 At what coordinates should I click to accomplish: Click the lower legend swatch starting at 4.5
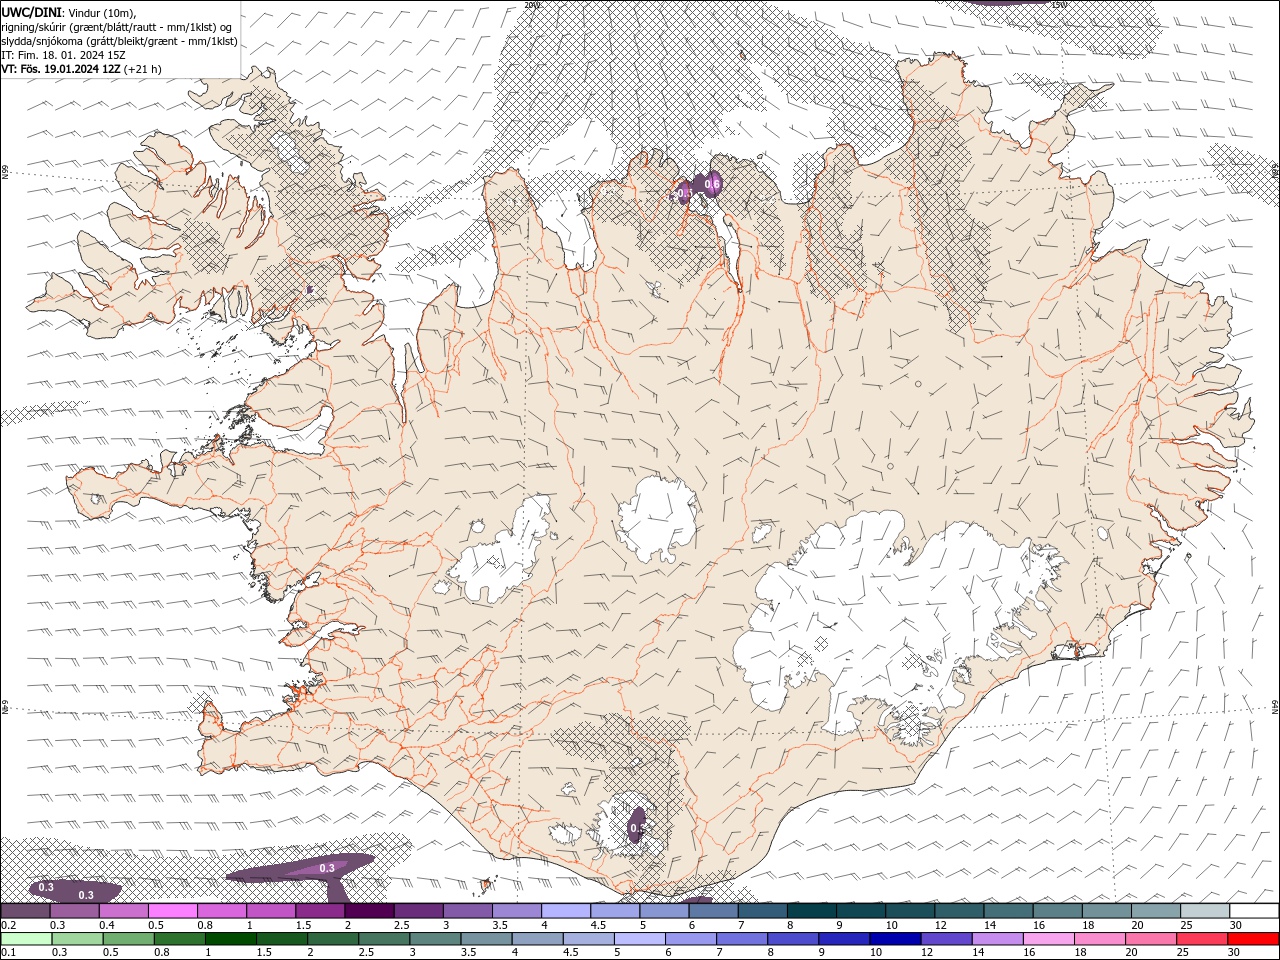(x=588, y=939)
